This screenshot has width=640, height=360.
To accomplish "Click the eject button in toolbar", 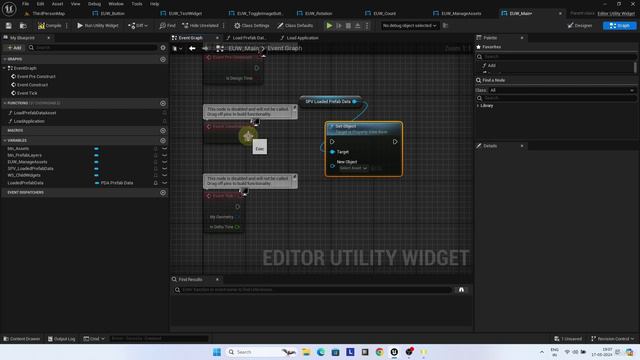I will tap(358, 26).
